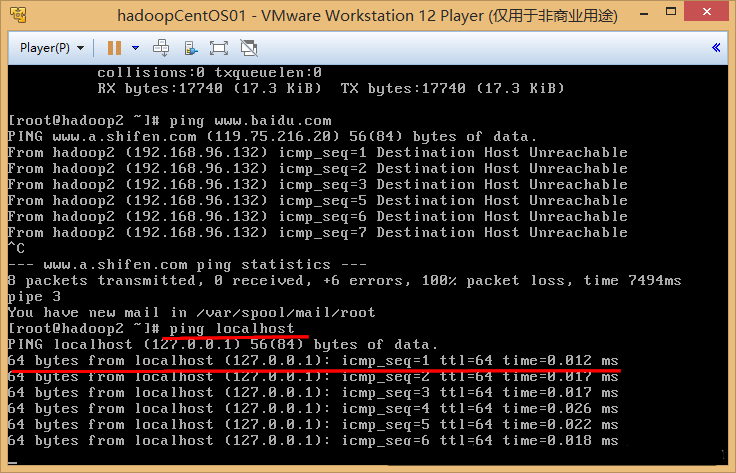
Task: Click the pause virtual machine icon
Action: click(114, 48)
